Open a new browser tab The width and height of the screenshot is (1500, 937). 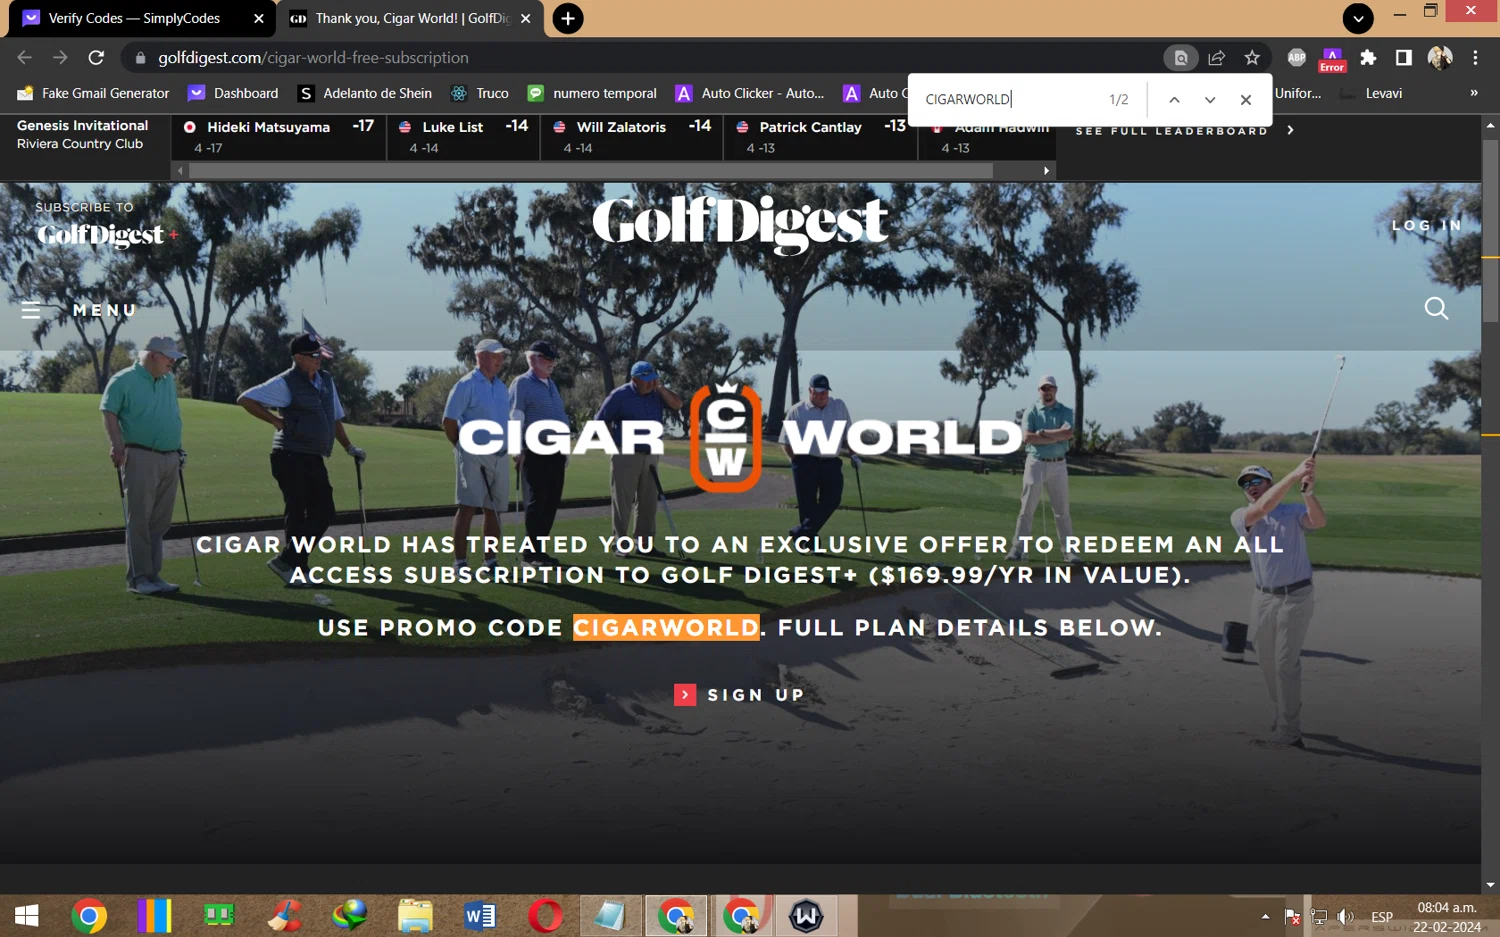(x=568, y=18)
